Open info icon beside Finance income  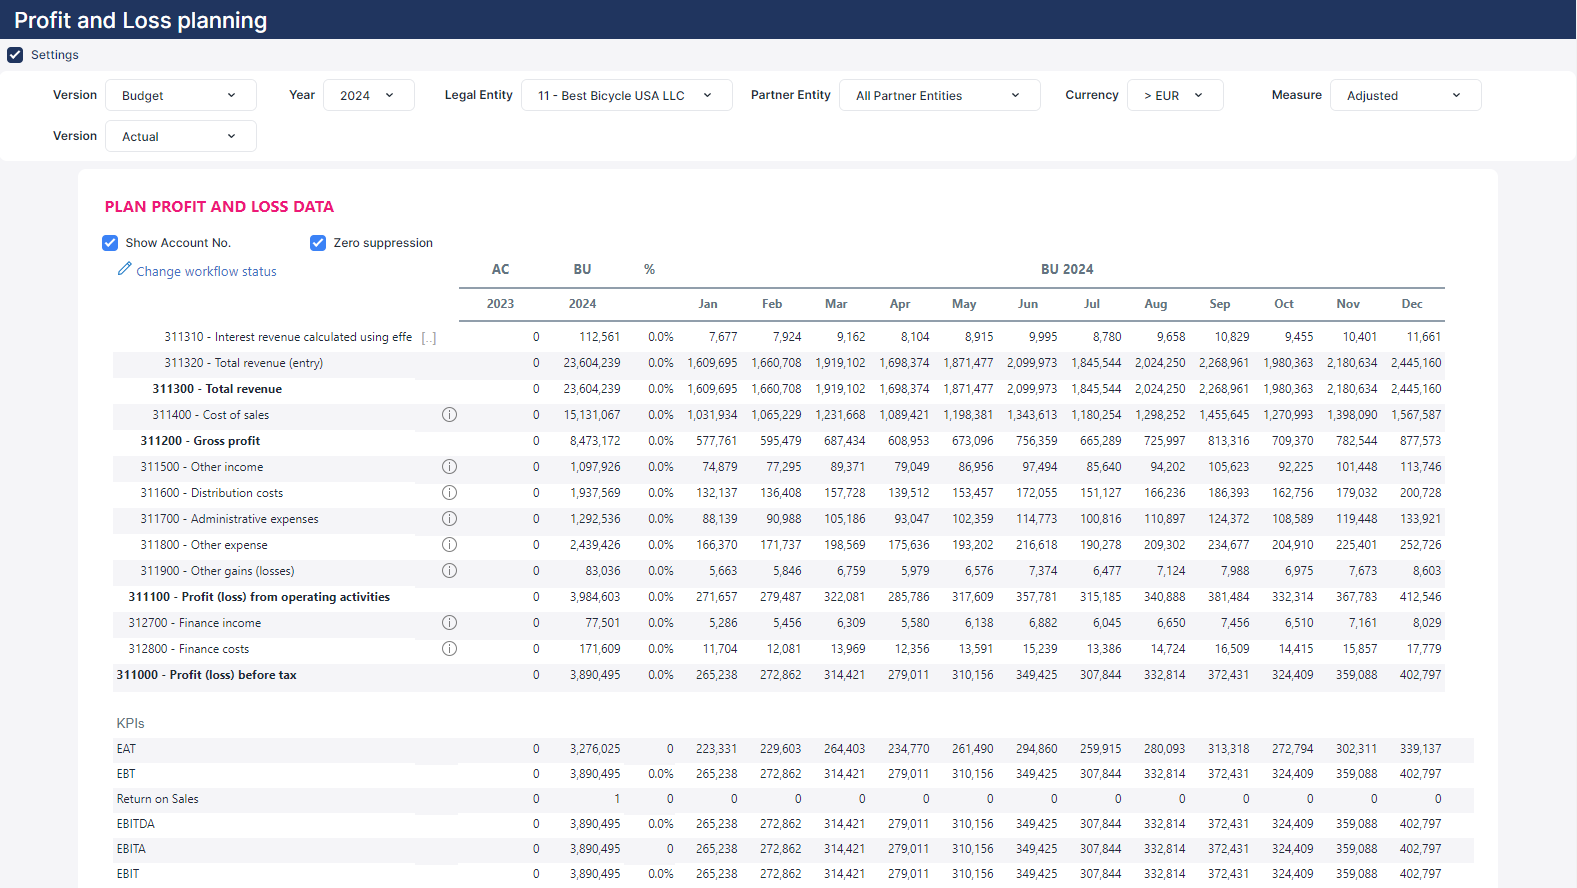[449, 623]
